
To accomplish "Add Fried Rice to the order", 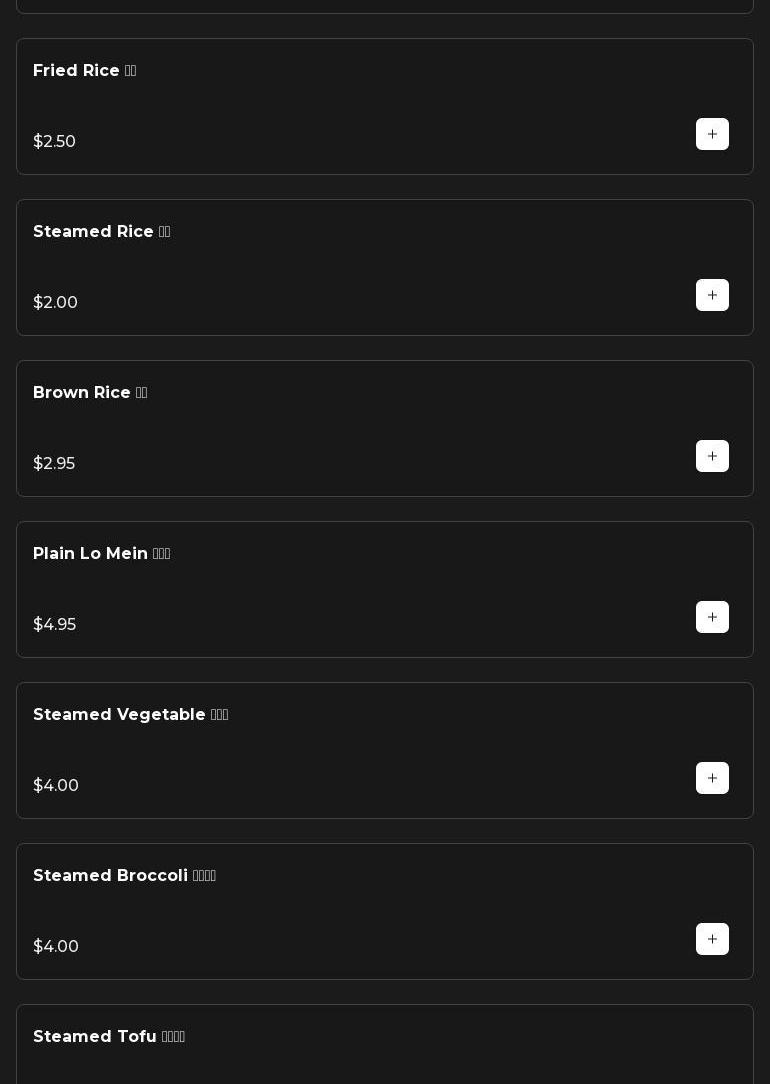I will (712, 134).
